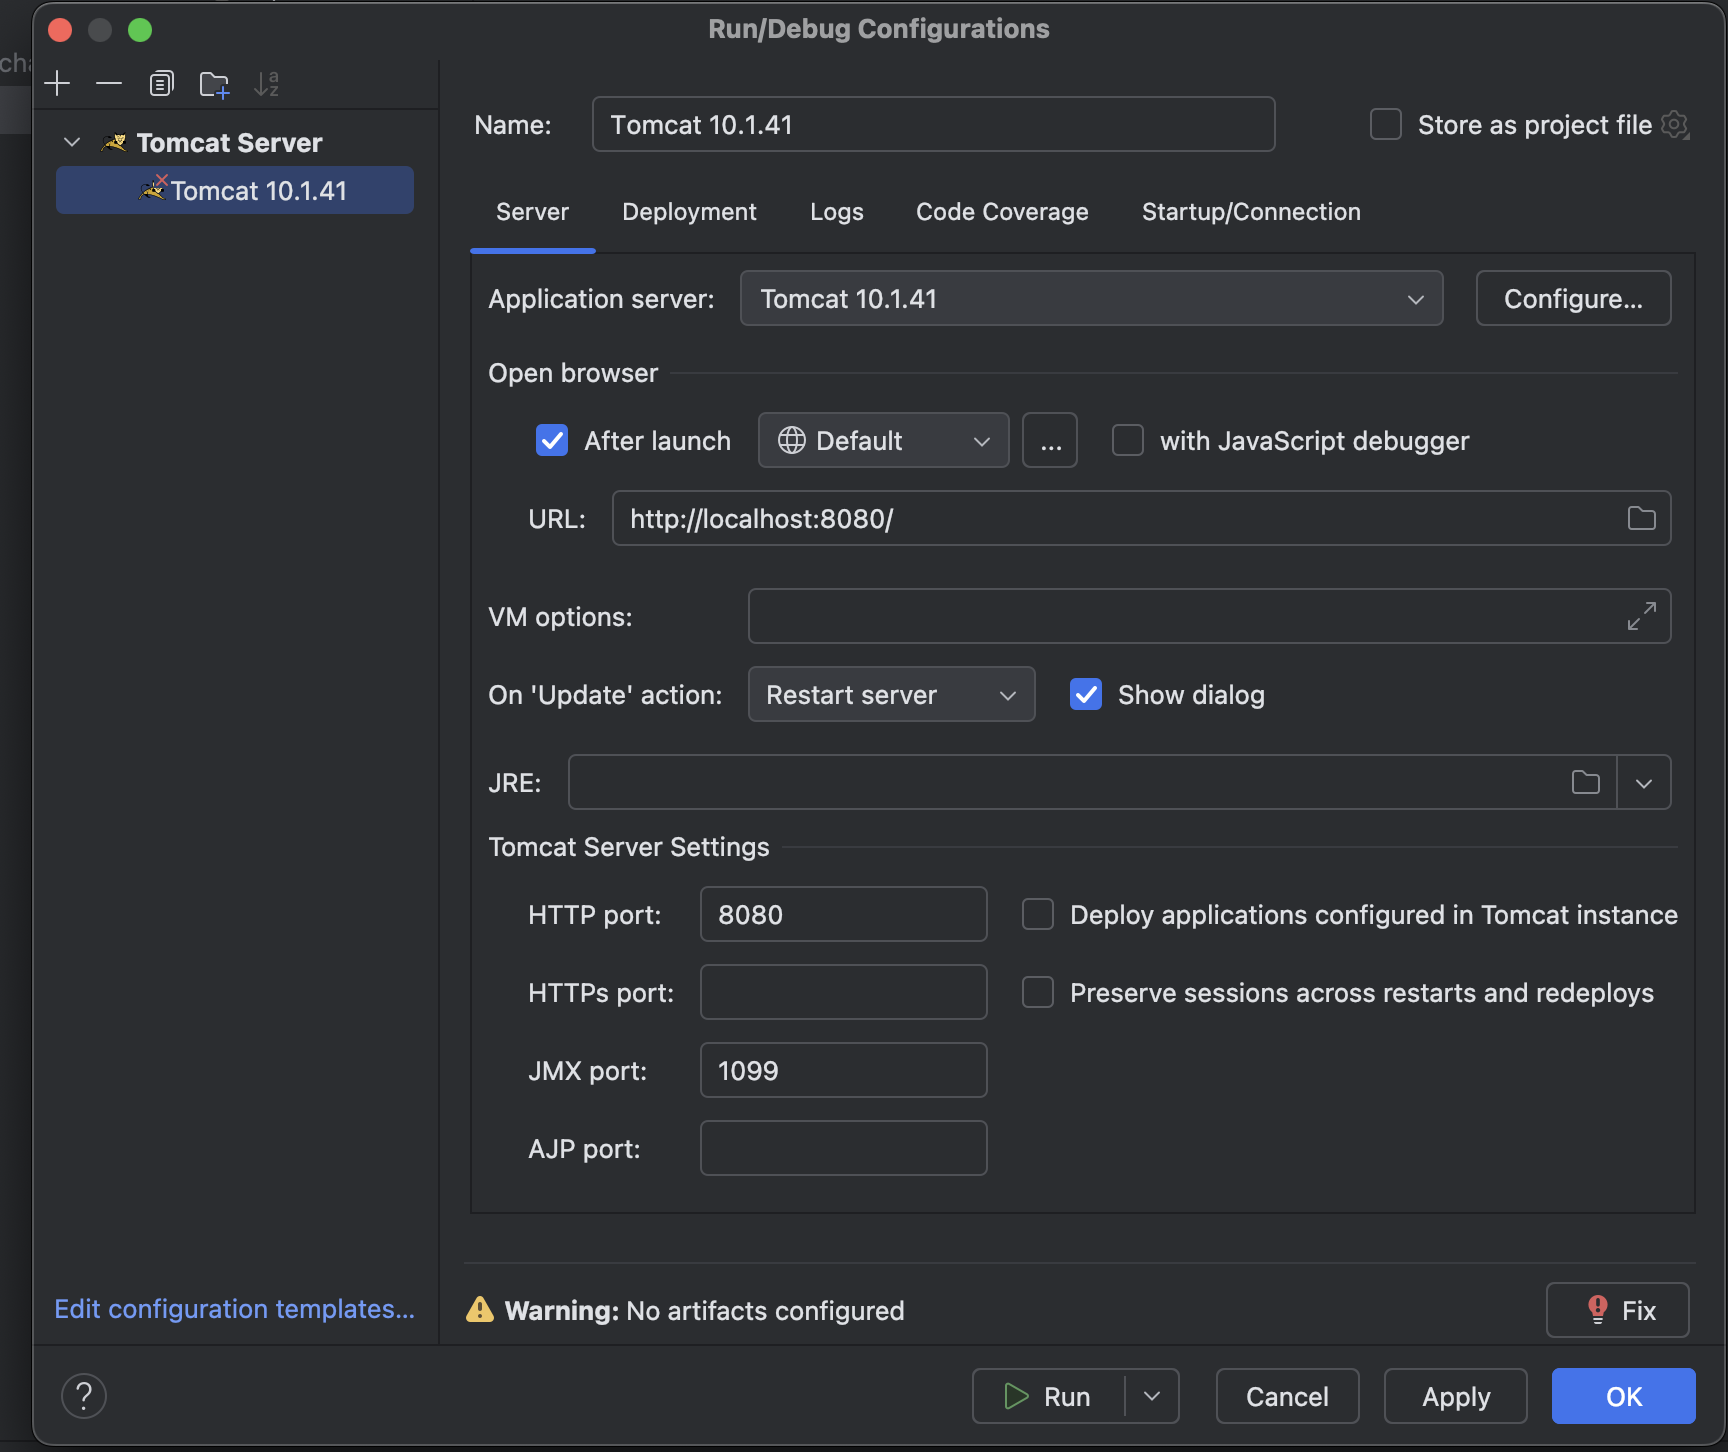
Task: Click the JMX port field
Action: pos(843,1070)
